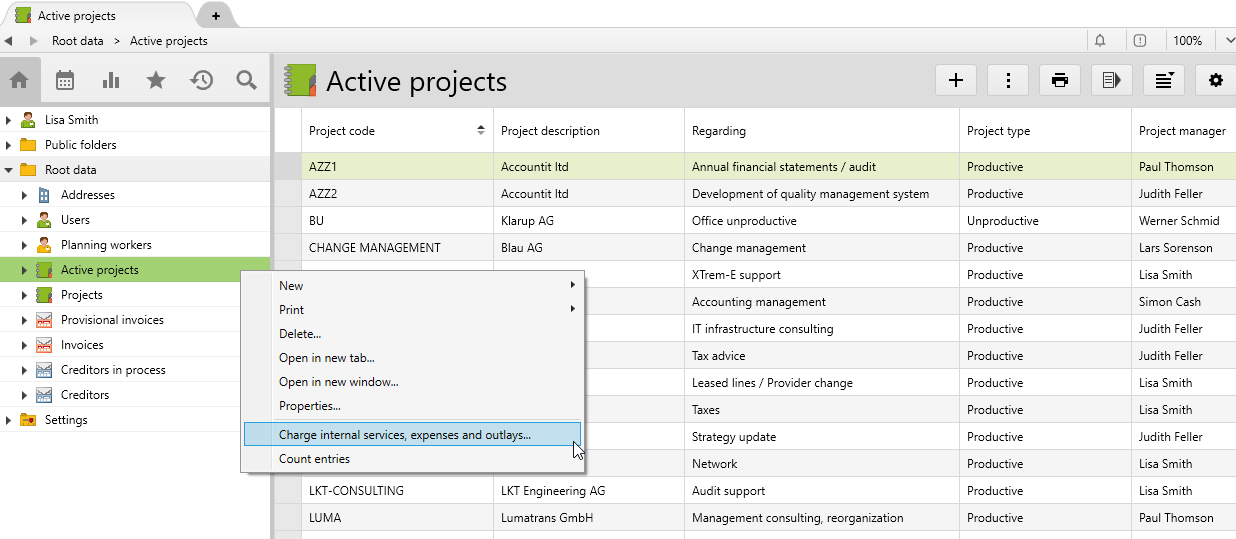Expand the Addresses tree node
Screen dimensions: 1236x539
(24, 195)
